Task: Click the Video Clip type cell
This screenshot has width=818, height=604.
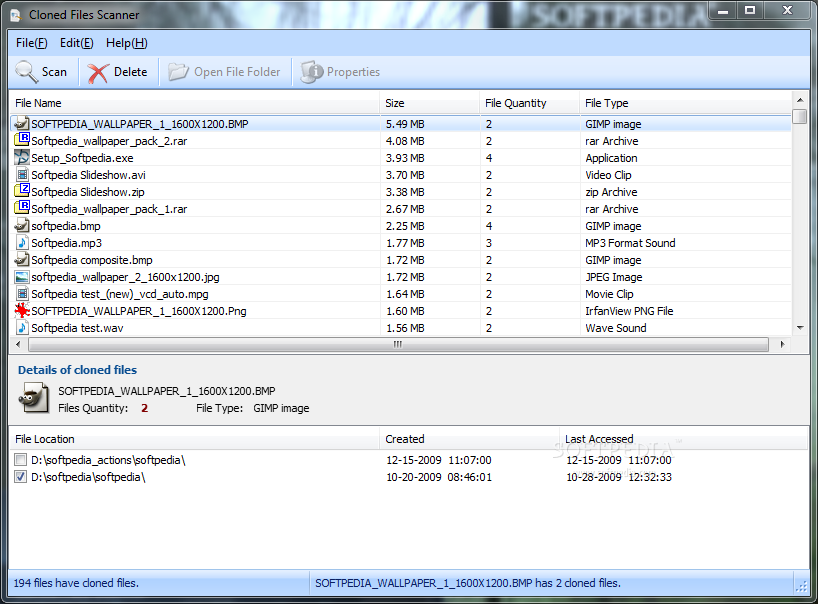Action: (608, 175)
